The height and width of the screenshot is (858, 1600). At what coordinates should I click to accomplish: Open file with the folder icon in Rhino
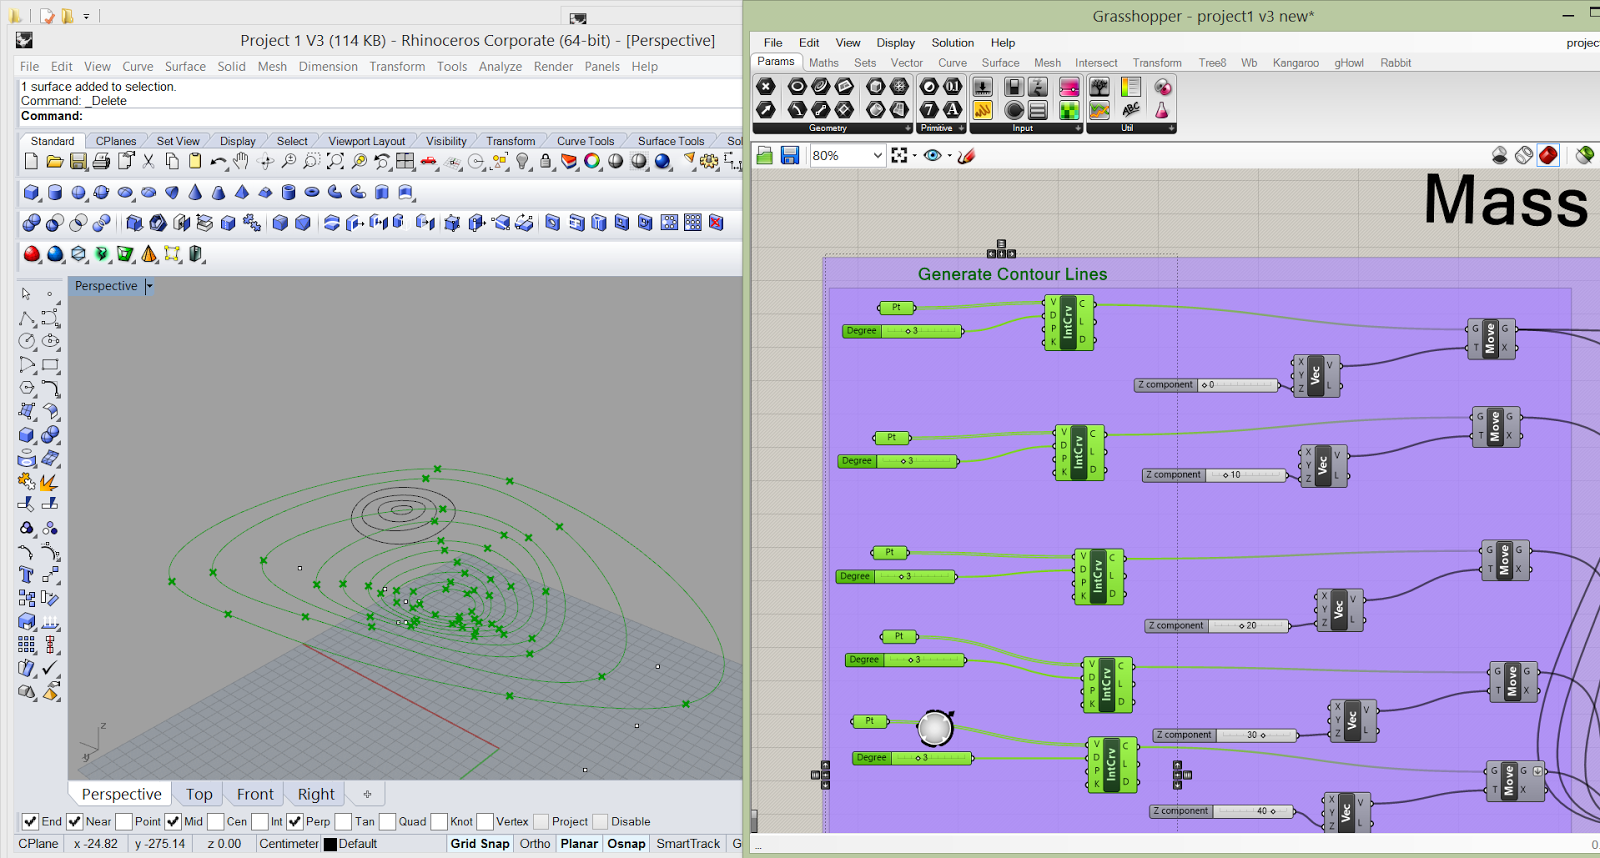pyautogui.click(x=55, y=161)
